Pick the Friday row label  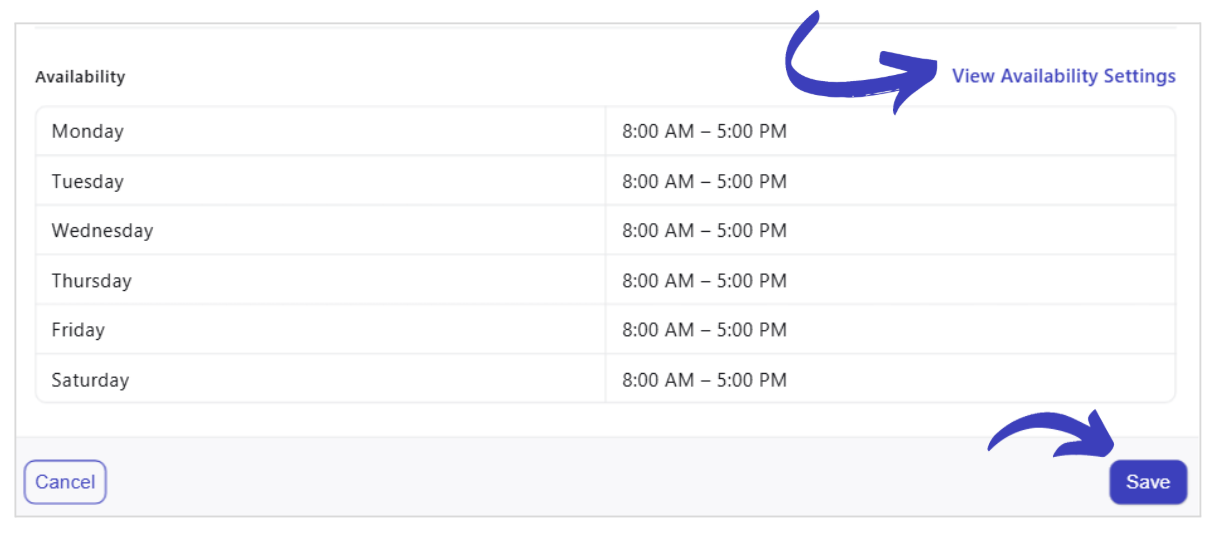[78, 330]
